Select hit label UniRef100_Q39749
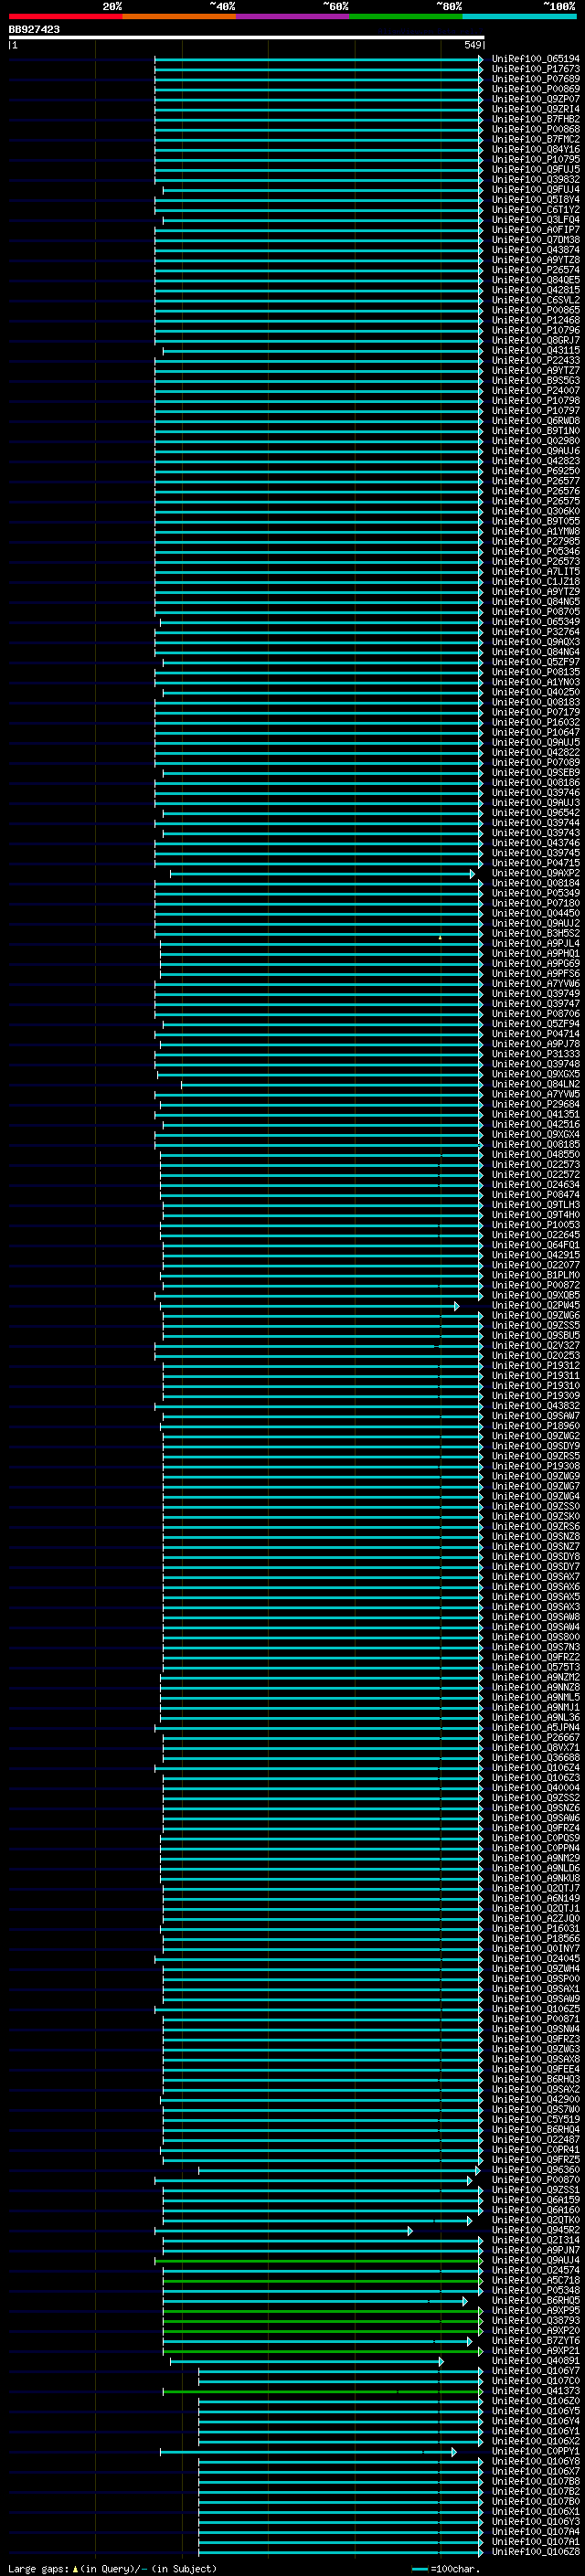The image size is (585, 2576). [535, 993]
